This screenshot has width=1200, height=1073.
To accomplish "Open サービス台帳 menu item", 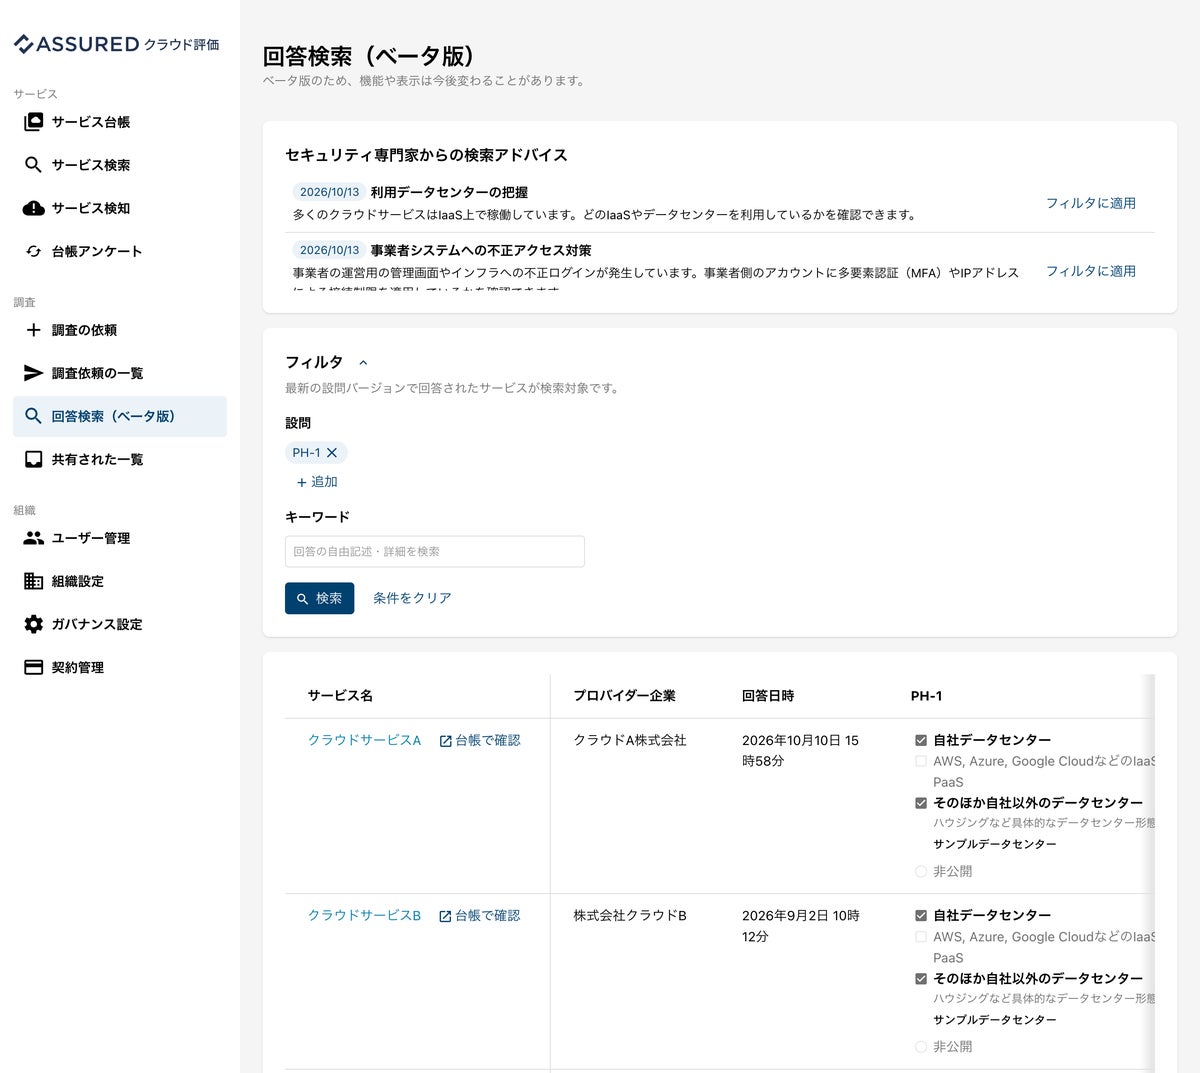I will [120, 122].
